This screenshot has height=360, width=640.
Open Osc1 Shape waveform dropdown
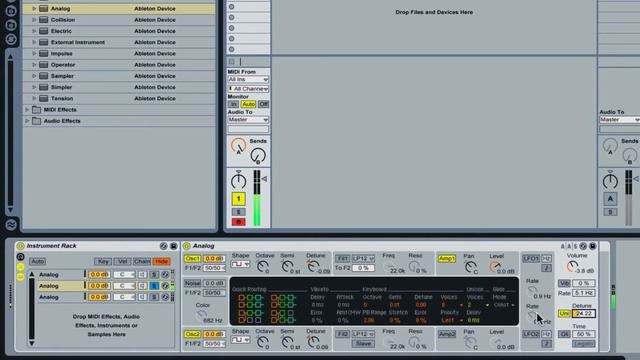coord(240,264)
